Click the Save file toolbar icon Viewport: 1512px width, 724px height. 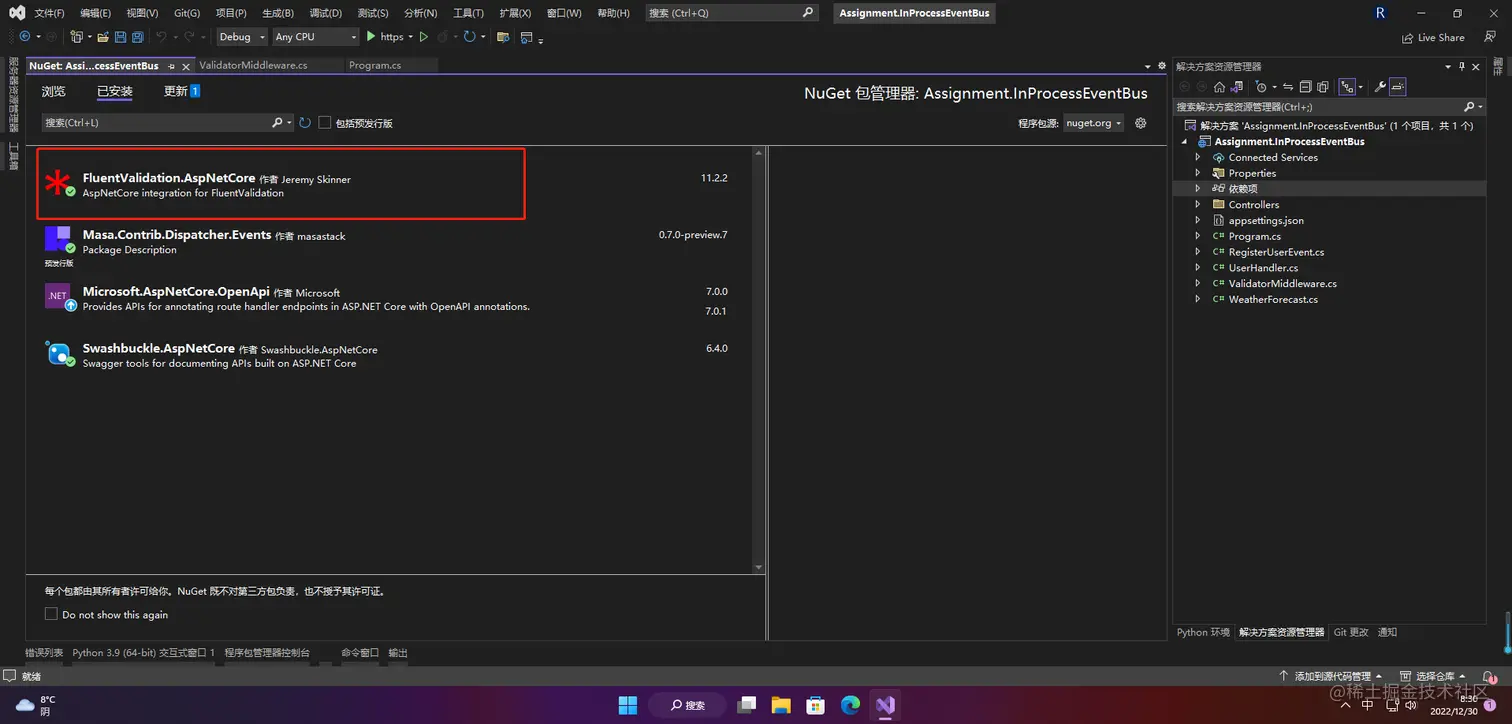pyautogui.click(x=120, y=37)
